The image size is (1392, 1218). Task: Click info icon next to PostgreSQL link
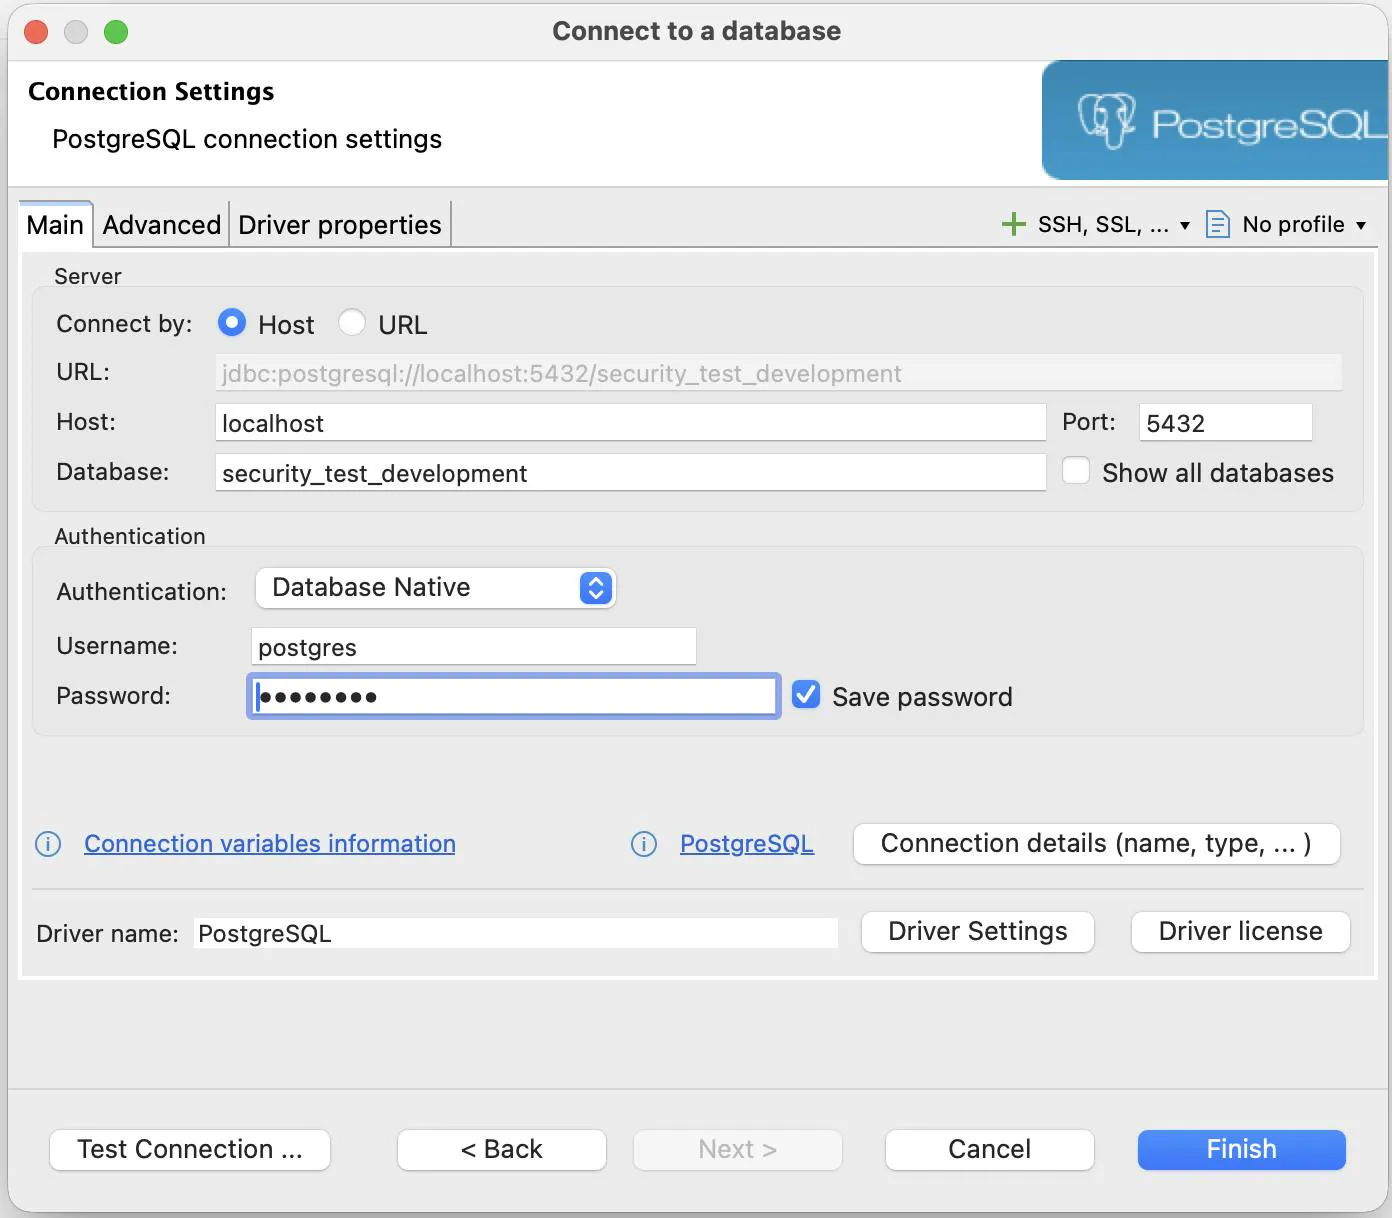pos(644,844)
